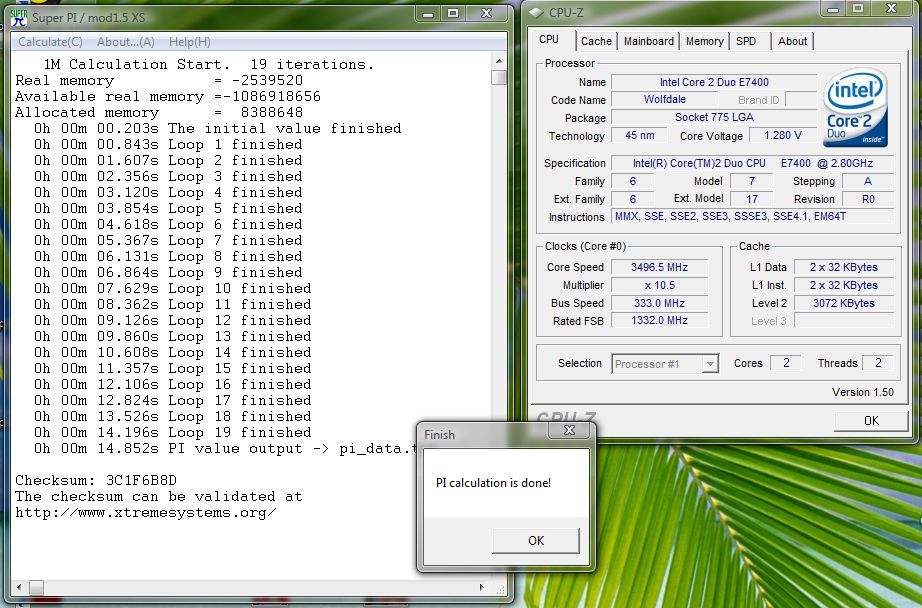Click the Core Voltage value '1.280 V'
Viewport: 922px width, 608px height.
tap(783, 135)
